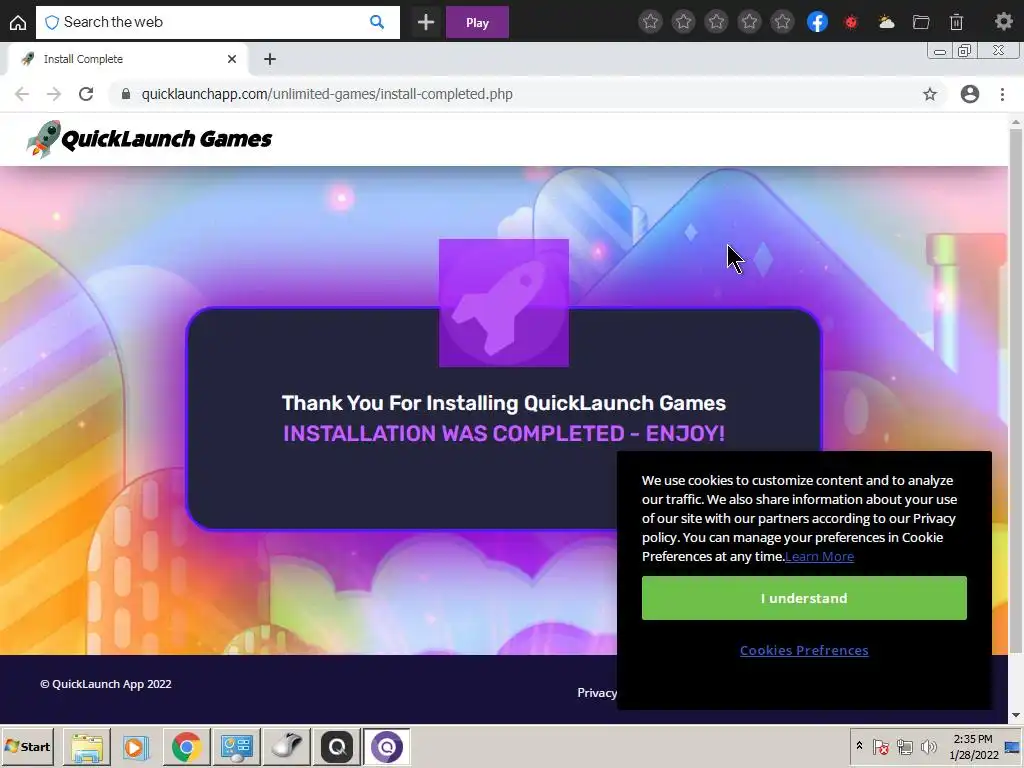Open settings gear icon in top toolbar
Image resolution: width=1024 pixels, height=768 pixels.
coord(1004,22)
